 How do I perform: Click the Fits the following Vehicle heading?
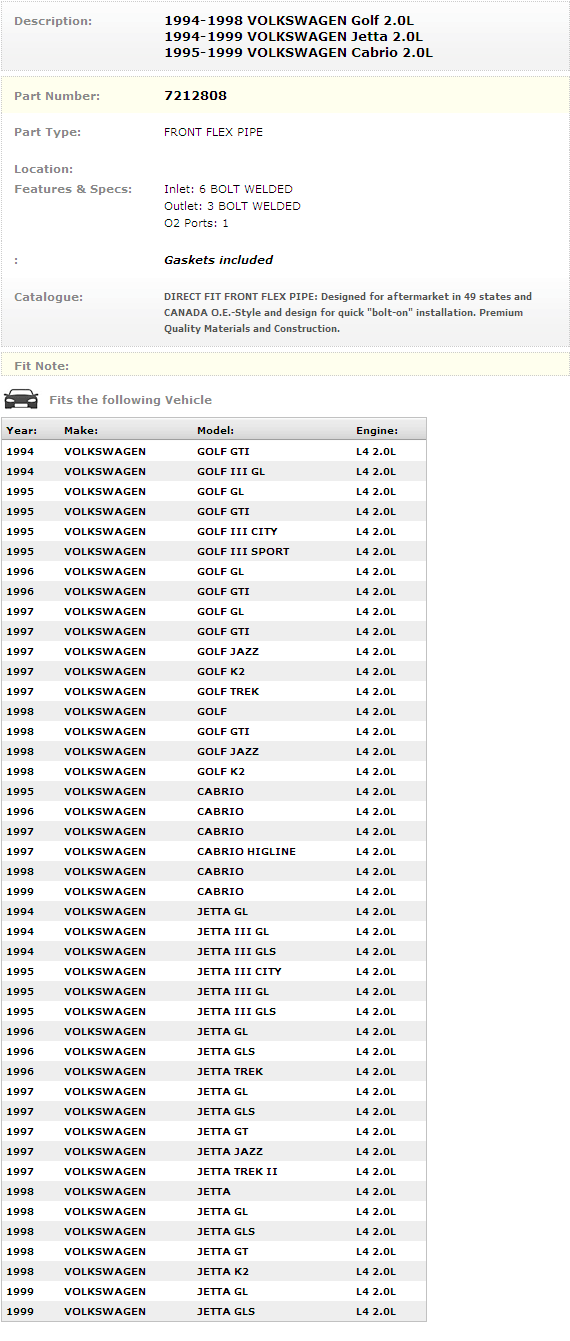(130, 400)
